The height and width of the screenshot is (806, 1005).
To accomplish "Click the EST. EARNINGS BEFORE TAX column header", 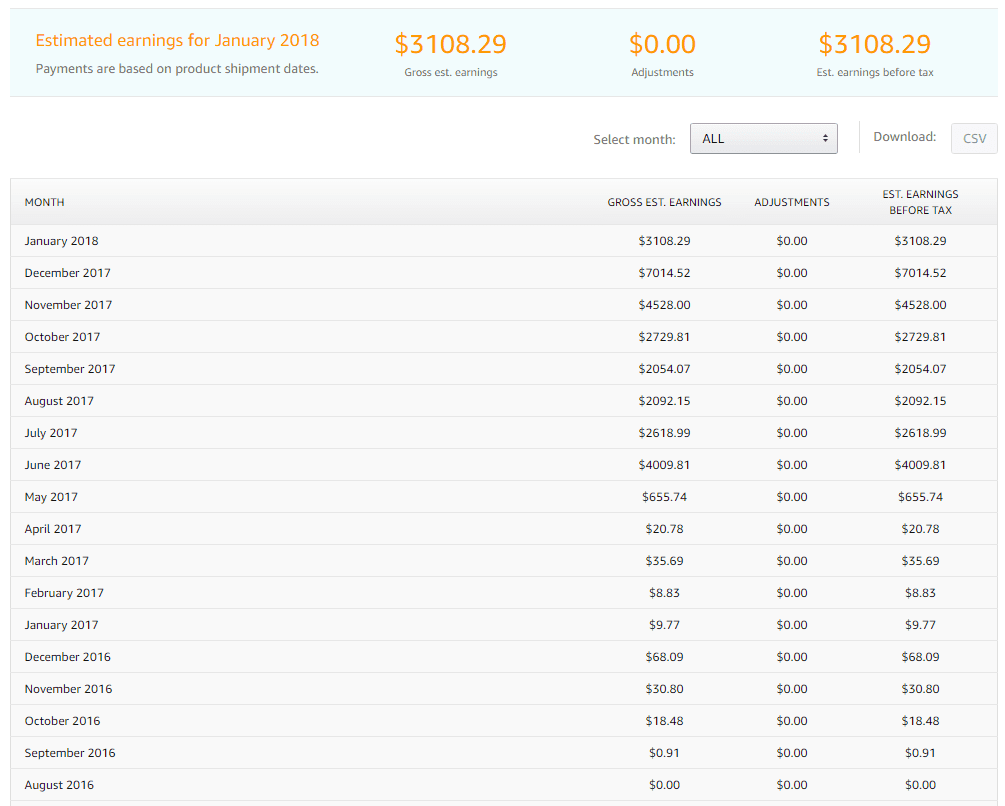I will pos(920,202).
